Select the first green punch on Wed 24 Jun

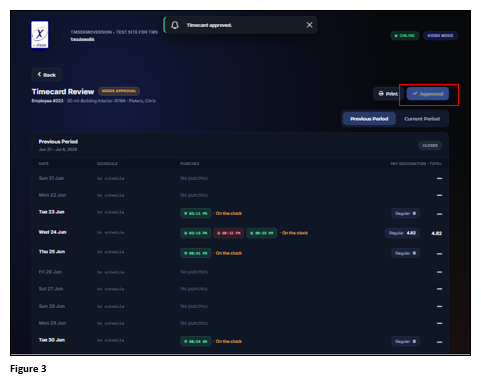pyautogui.click(x=196, y=233)
